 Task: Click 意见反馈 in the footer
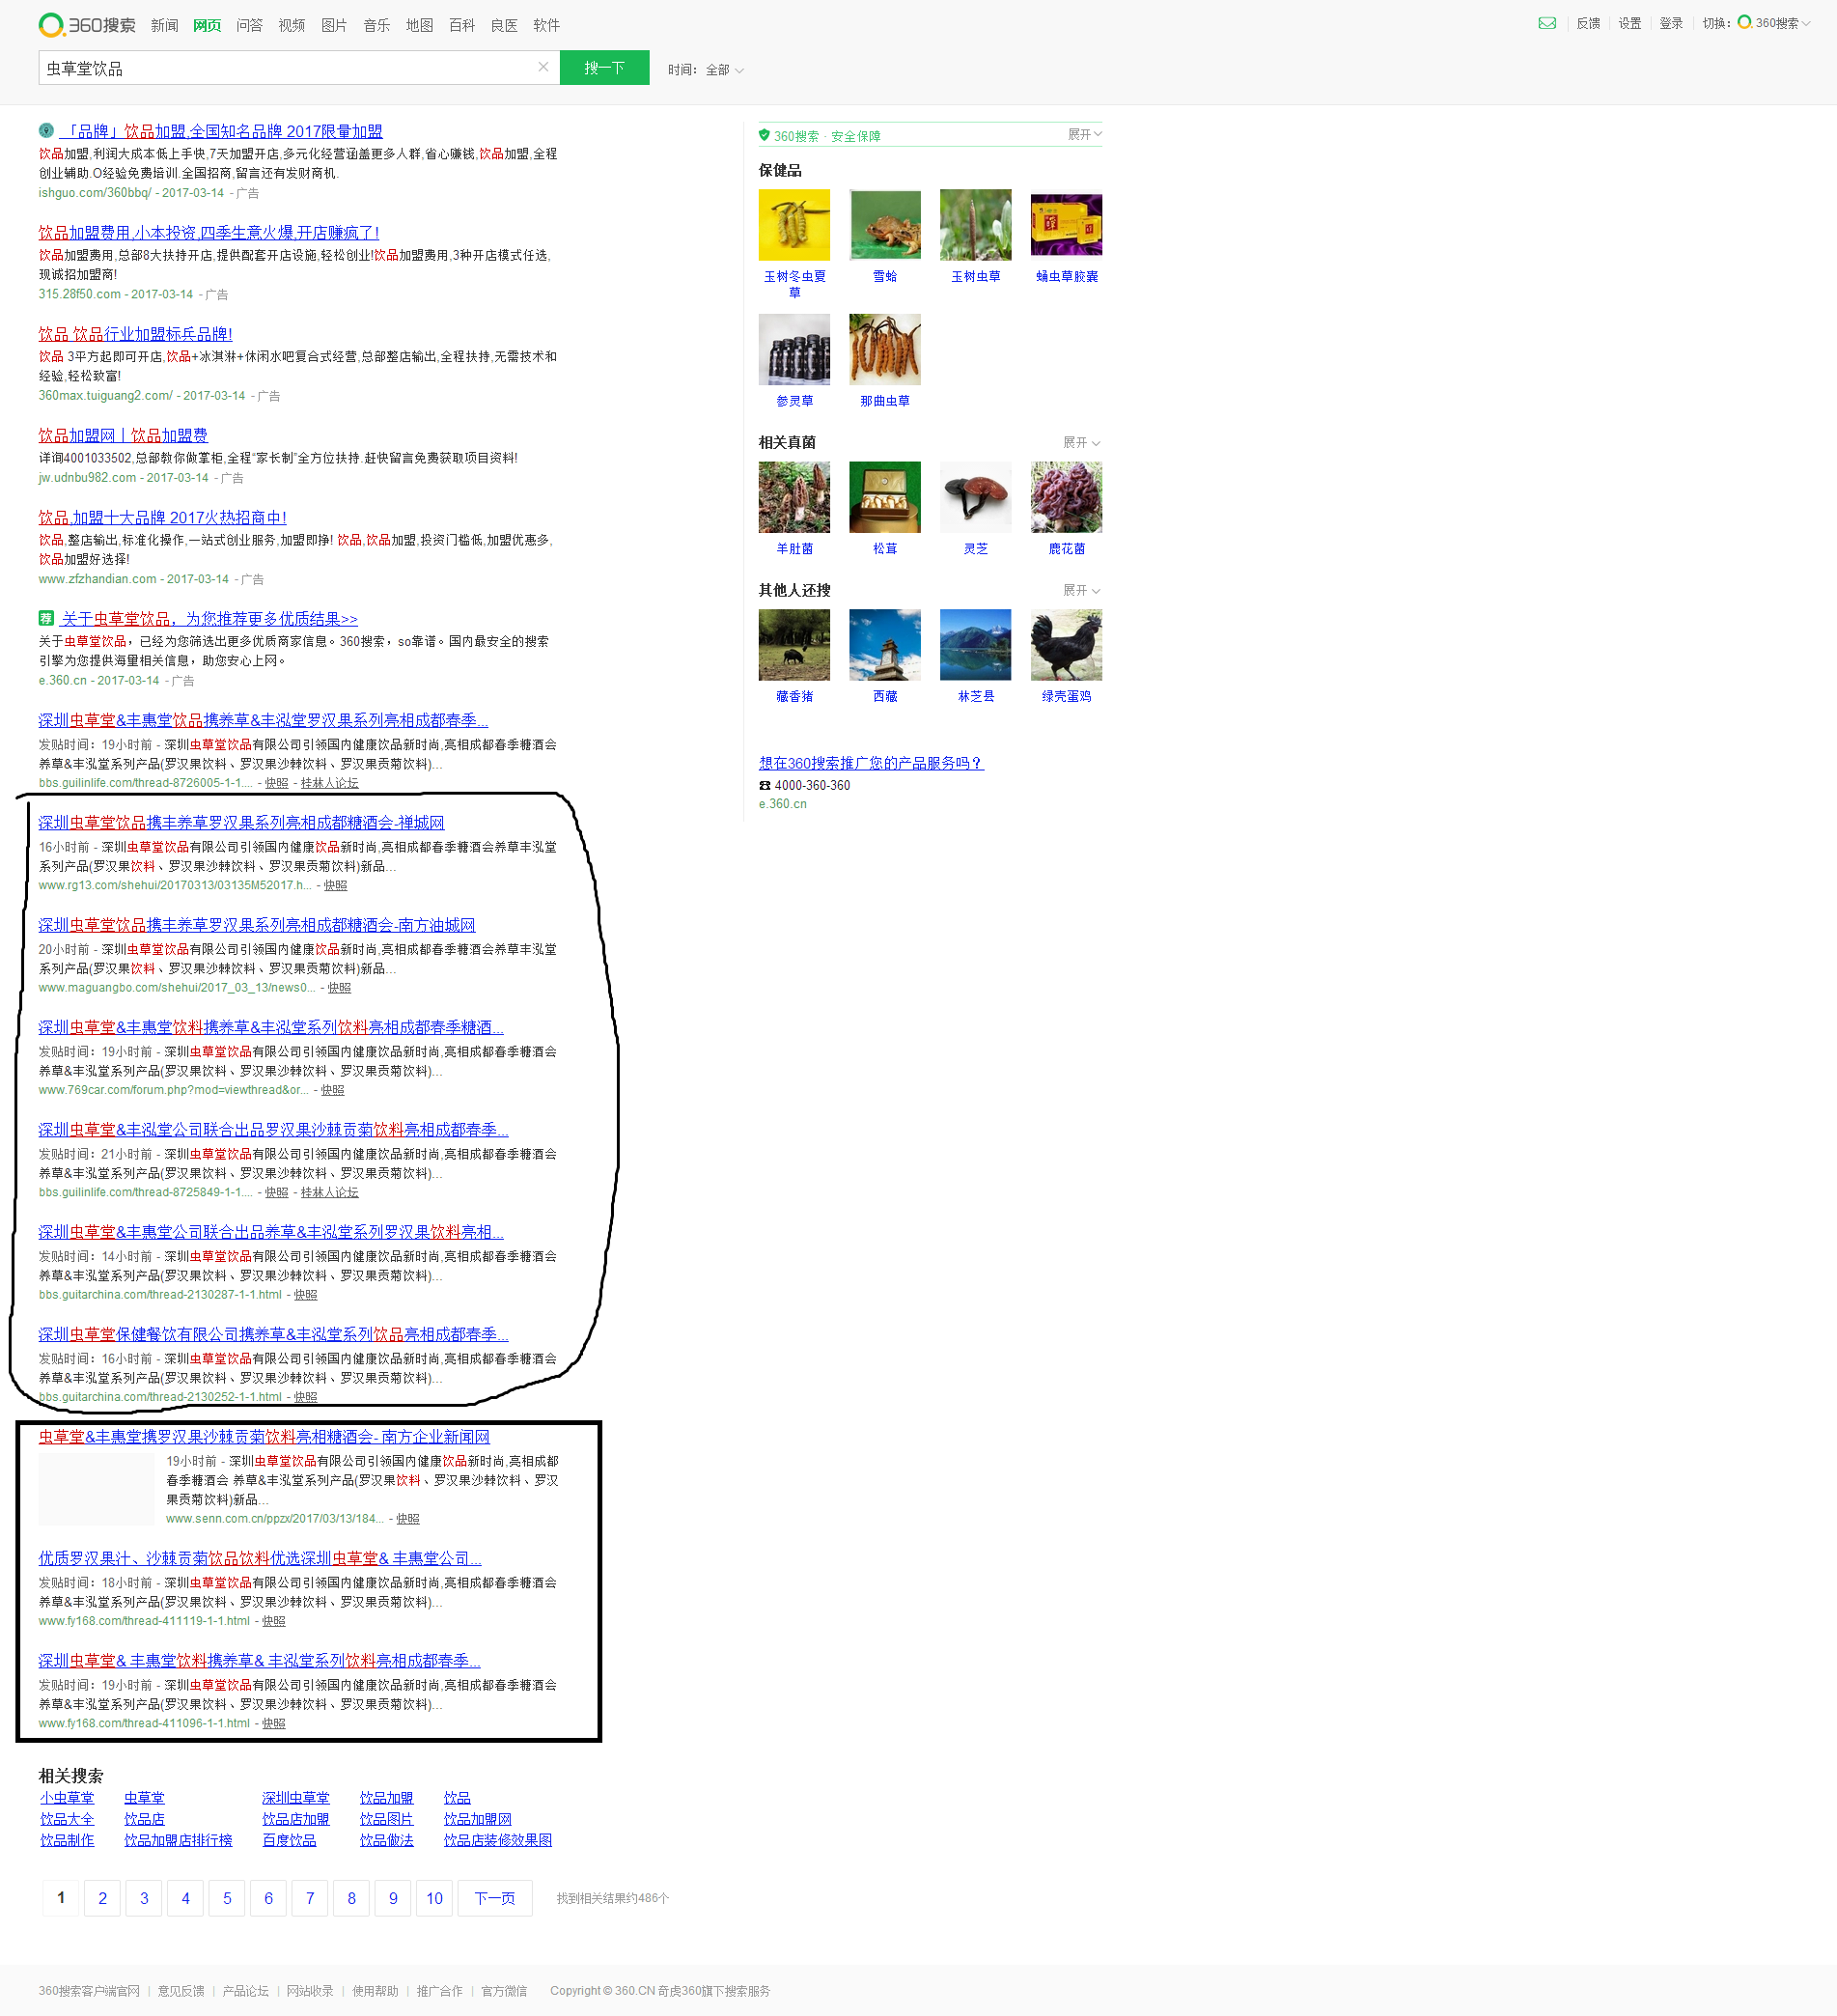(x=181, y=1991)
